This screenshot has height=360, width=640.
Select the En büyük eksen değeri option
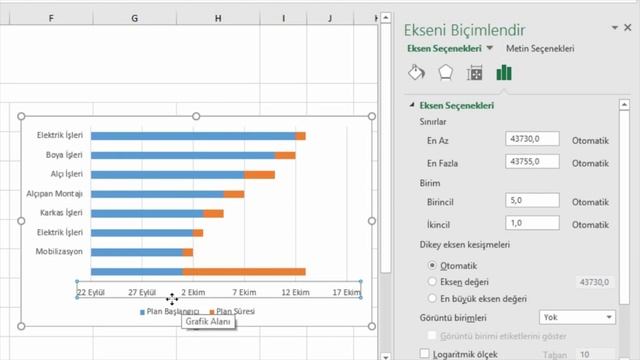[432, 298]
